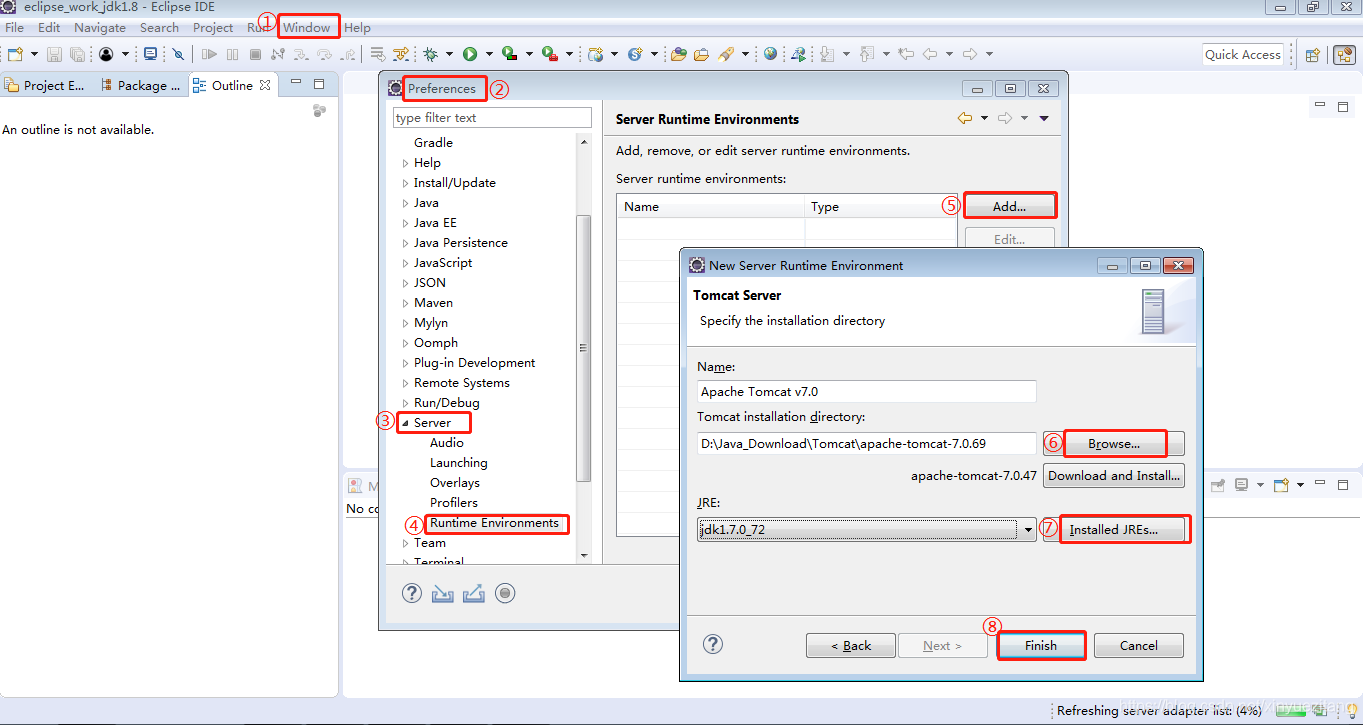This screenshot has width=1363, height=725.
Task: Click the Step Into debug icon
Action: coord(300,54)
